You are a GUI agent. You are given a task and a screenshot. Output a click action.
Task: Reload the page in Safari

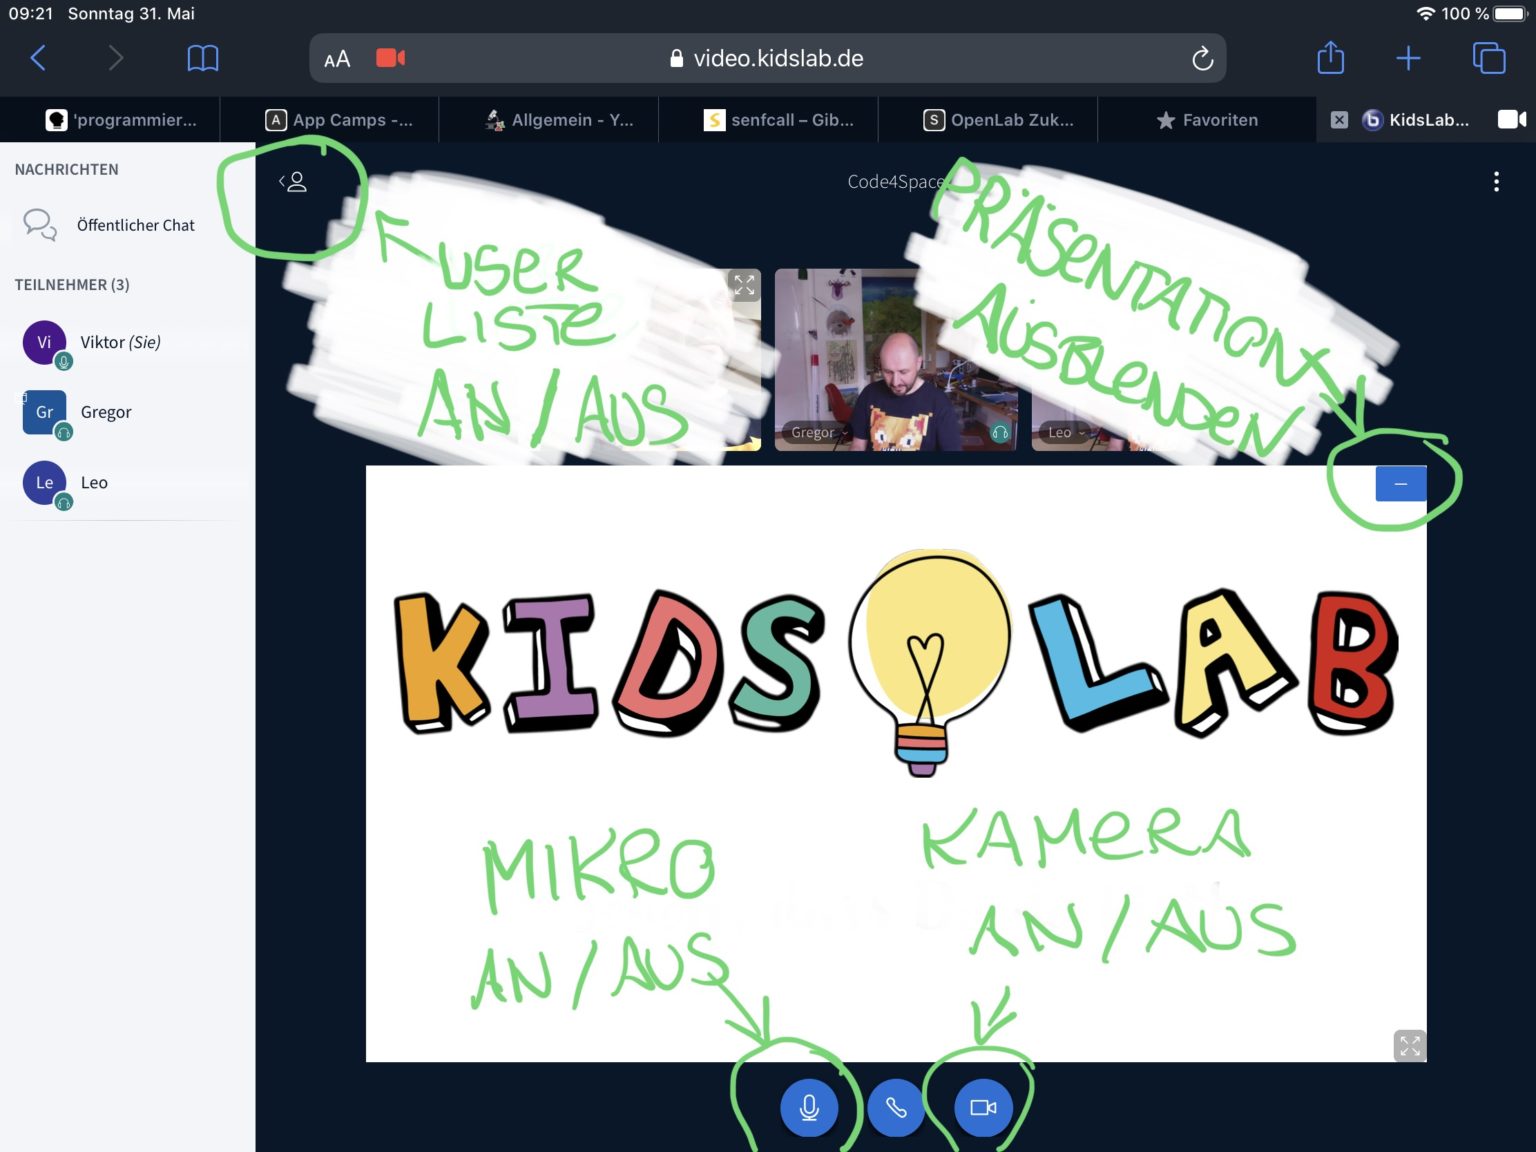tap(1202, 59)
